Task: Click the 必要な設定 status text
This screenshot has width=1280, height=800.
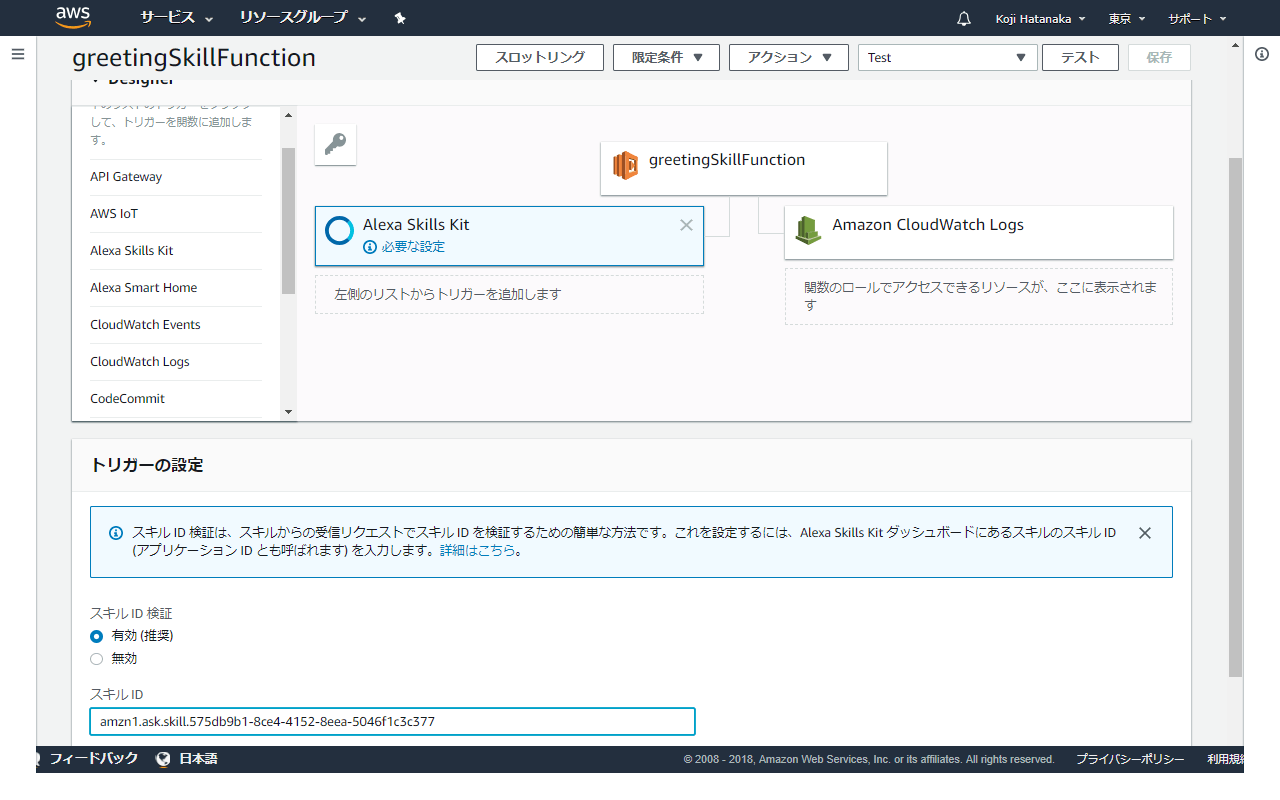Action: [413, 246]
